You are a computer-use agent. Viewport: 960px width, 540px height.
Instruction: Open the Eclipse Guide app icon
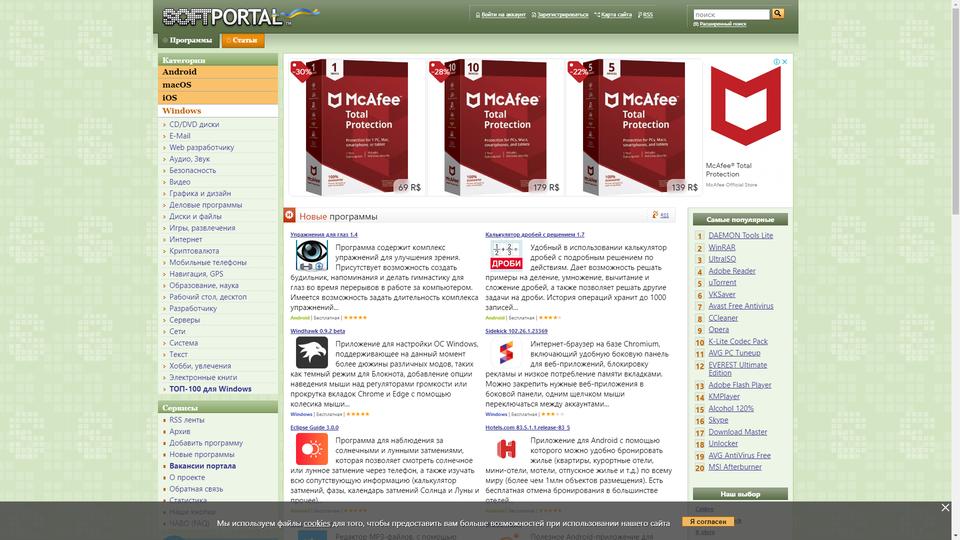312,449
